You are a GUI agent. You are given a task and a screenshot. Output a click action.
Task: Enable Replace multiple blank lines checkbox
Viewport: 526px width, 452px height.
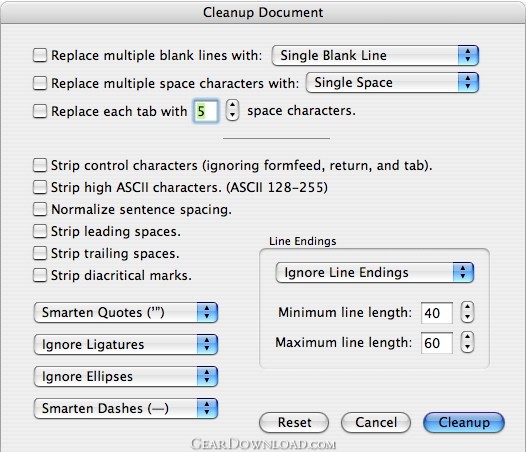(40, 55)
